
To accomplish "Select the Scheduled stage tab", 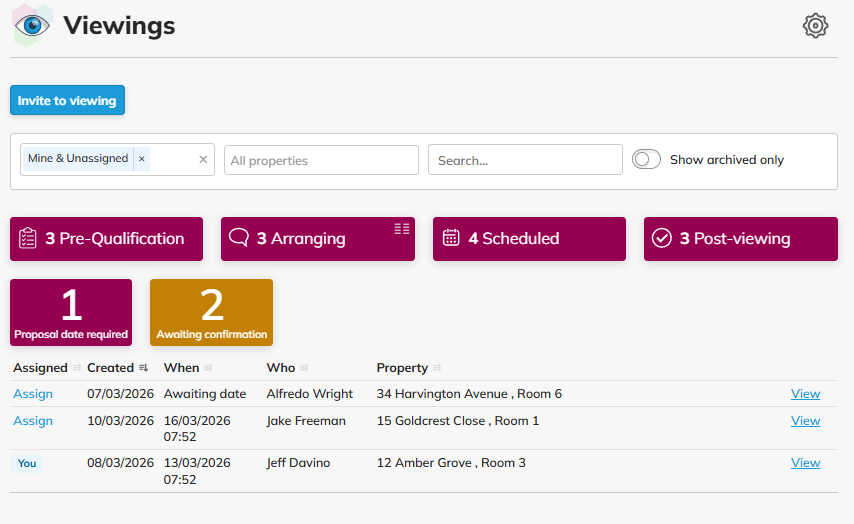I will coord(529,239).
